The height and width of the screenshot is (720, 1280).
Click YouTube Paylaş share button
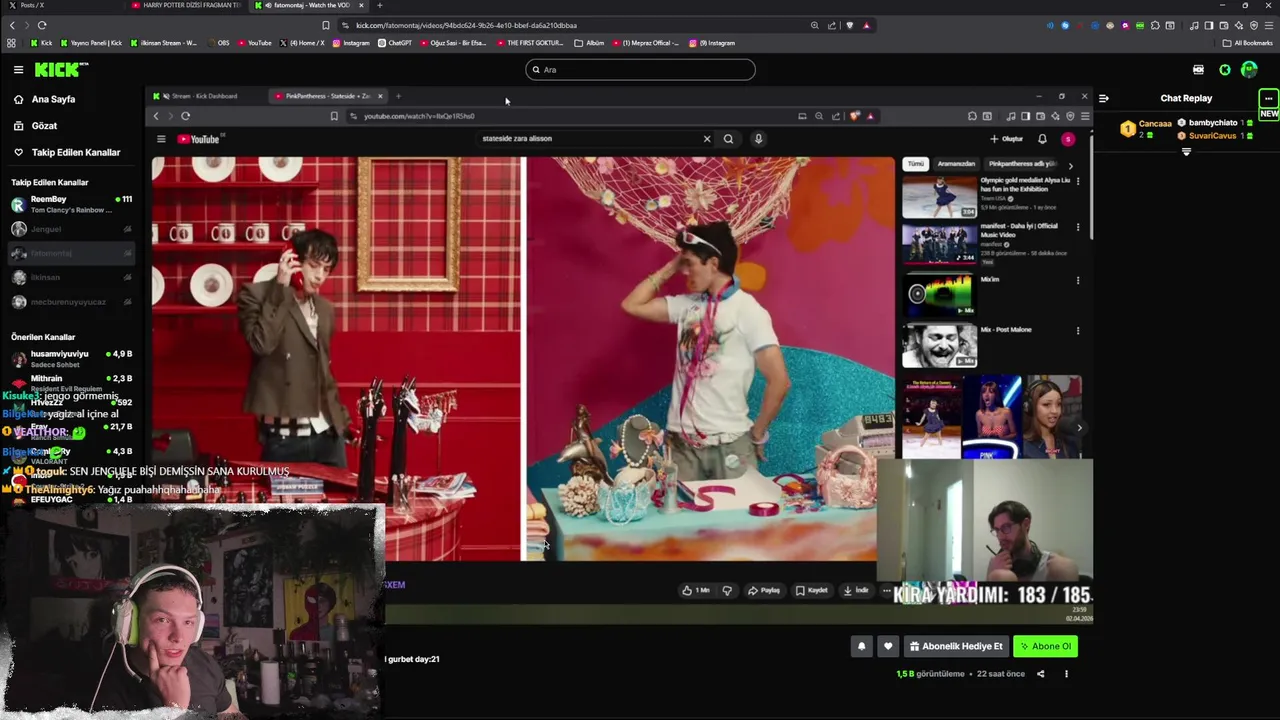point(764,591)
